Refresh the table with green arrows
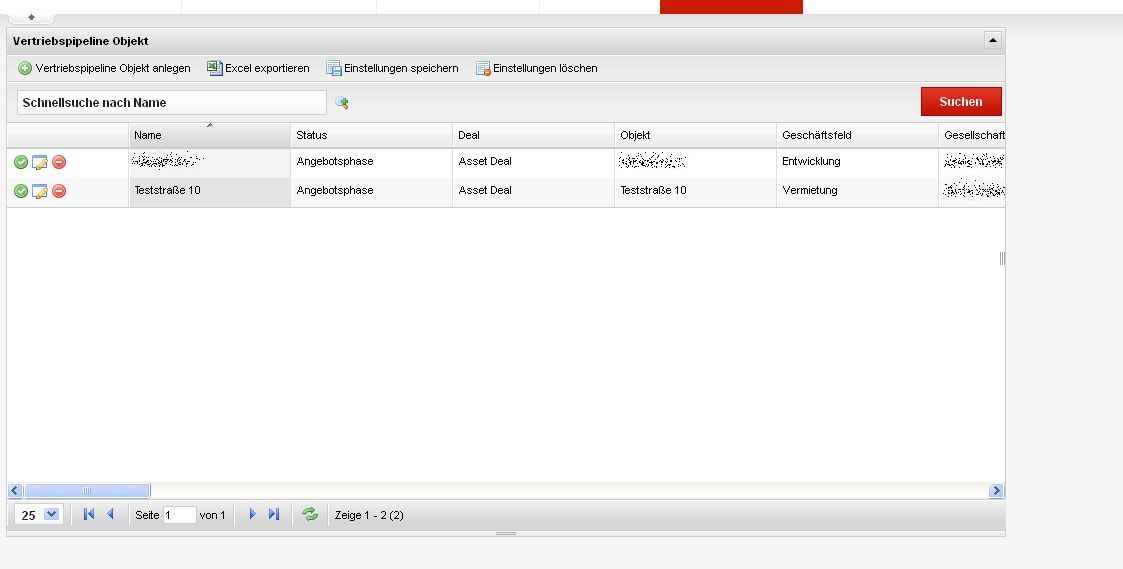 point(309,514)
